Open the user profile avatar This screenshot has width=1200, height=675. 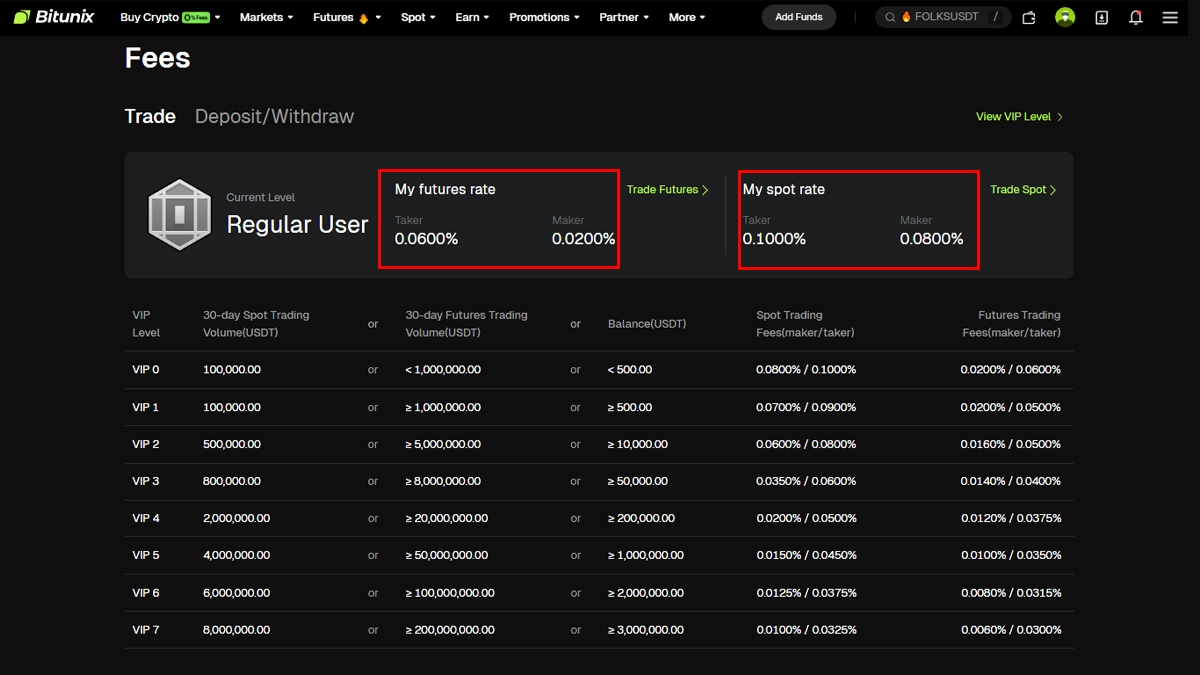click(1065, 17)
